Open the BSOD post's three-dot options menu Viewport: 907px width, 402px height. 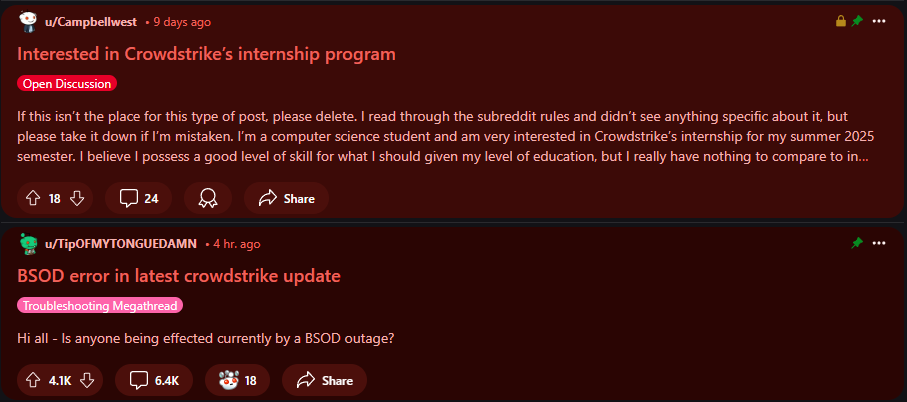[x=879, y=244]
